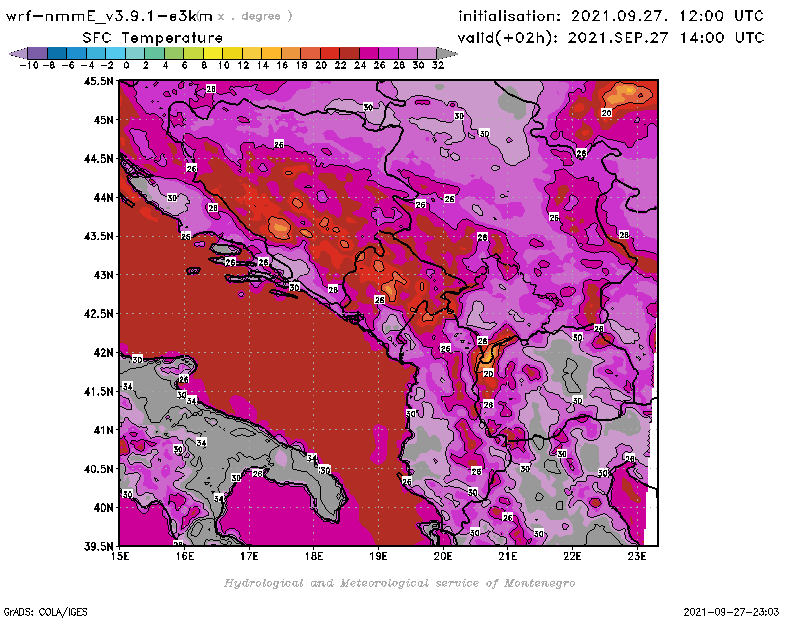
Task: Click the 24 value under the legend
Action: click(x=360, y=65)
